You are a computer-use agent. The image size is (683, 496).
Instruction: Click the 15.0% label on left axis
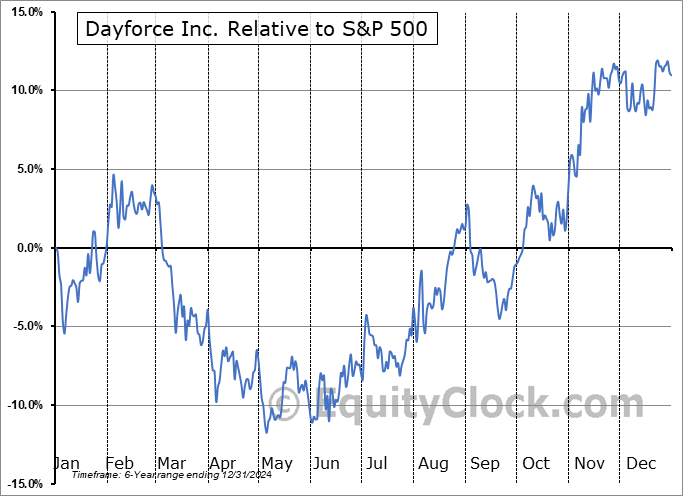coord(22,12)
